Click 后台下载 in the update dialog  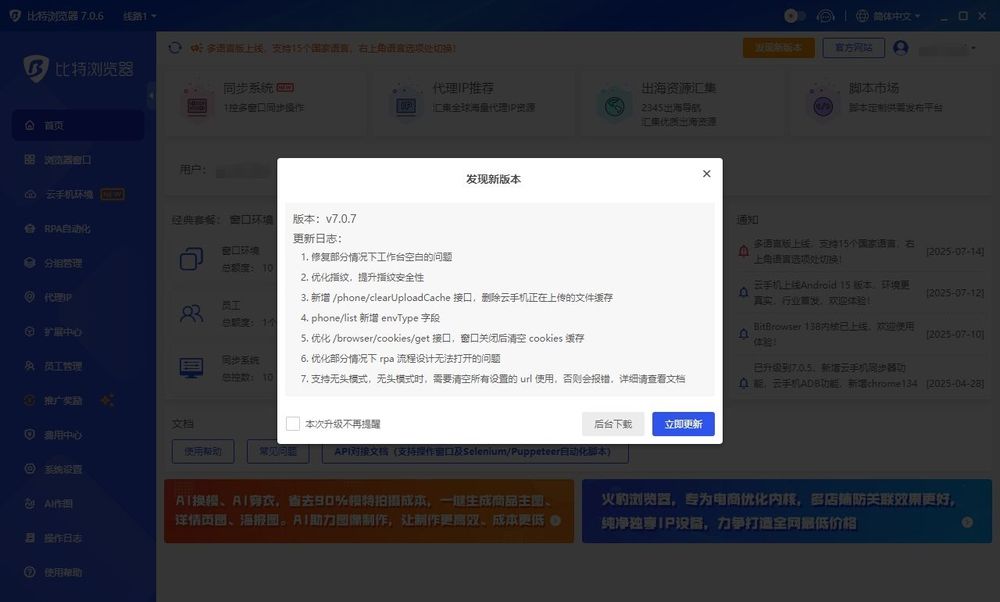[x=613, y=424]
